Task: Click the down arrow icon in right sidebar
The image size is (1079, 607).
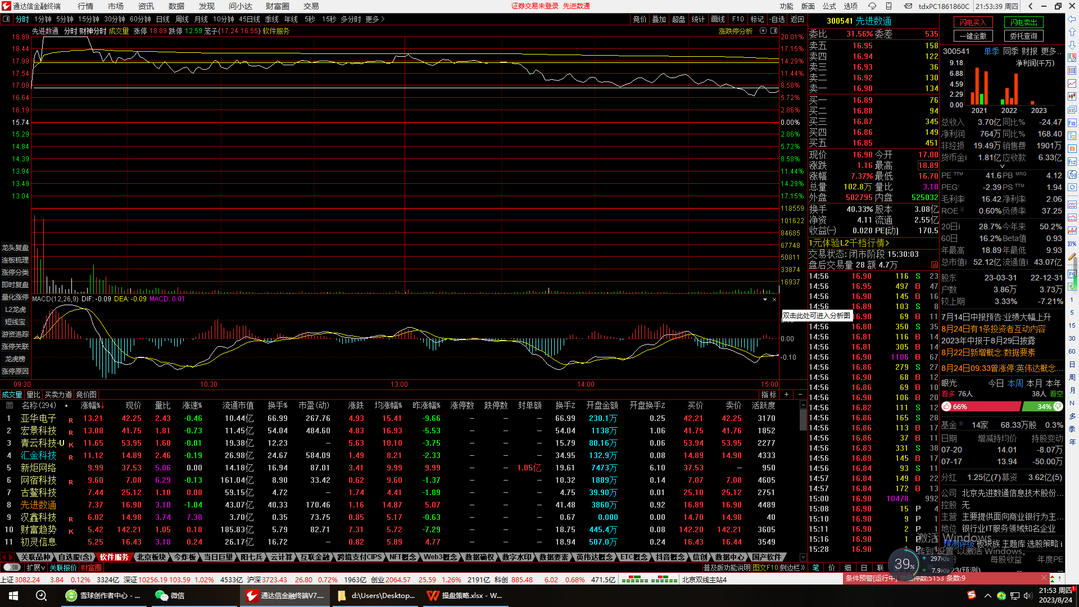Action: click(1073, 45)
